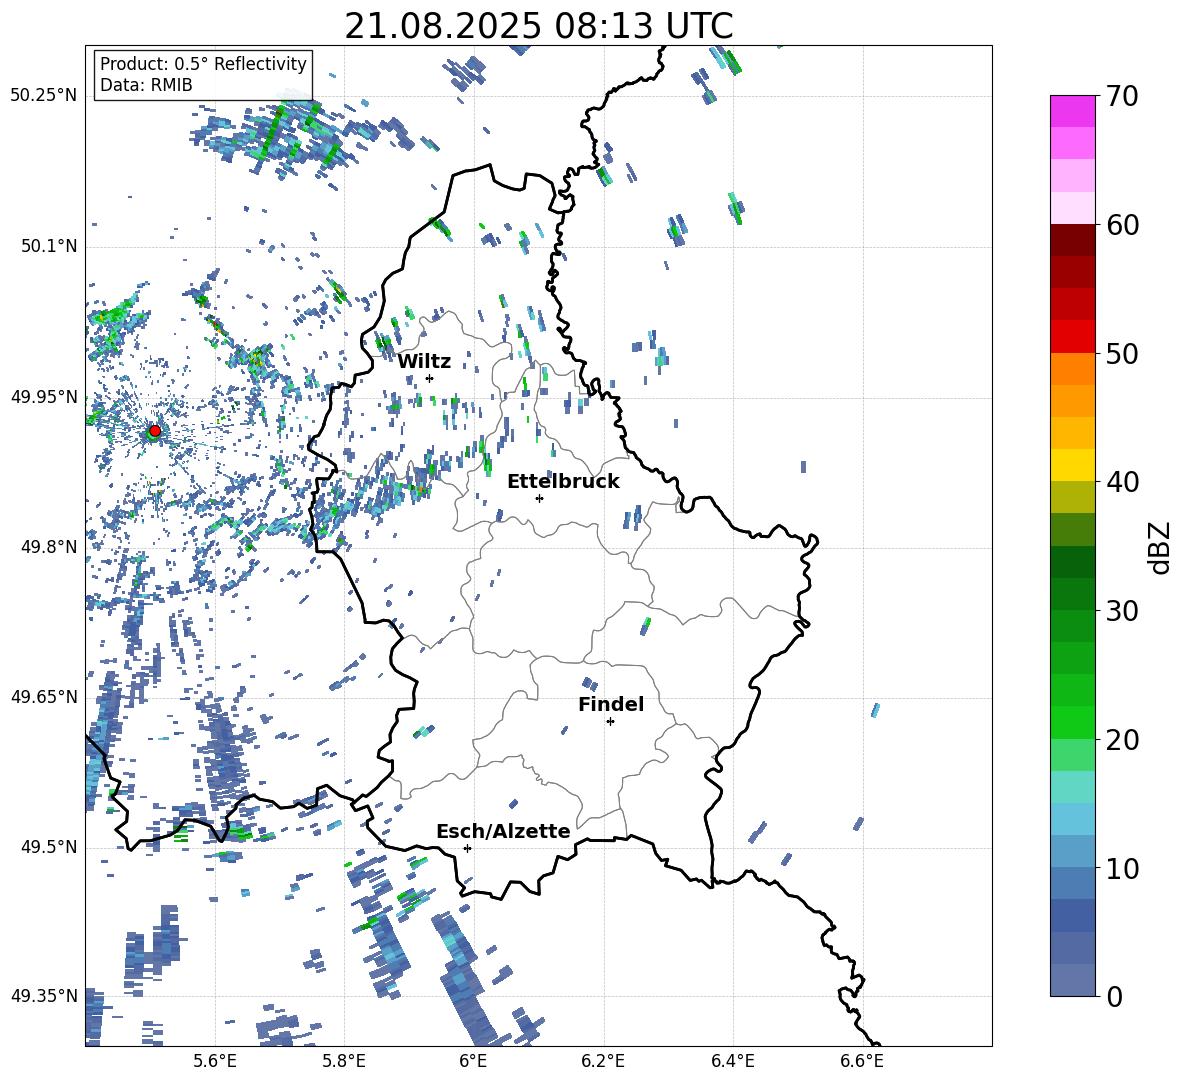Pick the yellow 40 dBZ colorbar swatch

[1072, 465]
